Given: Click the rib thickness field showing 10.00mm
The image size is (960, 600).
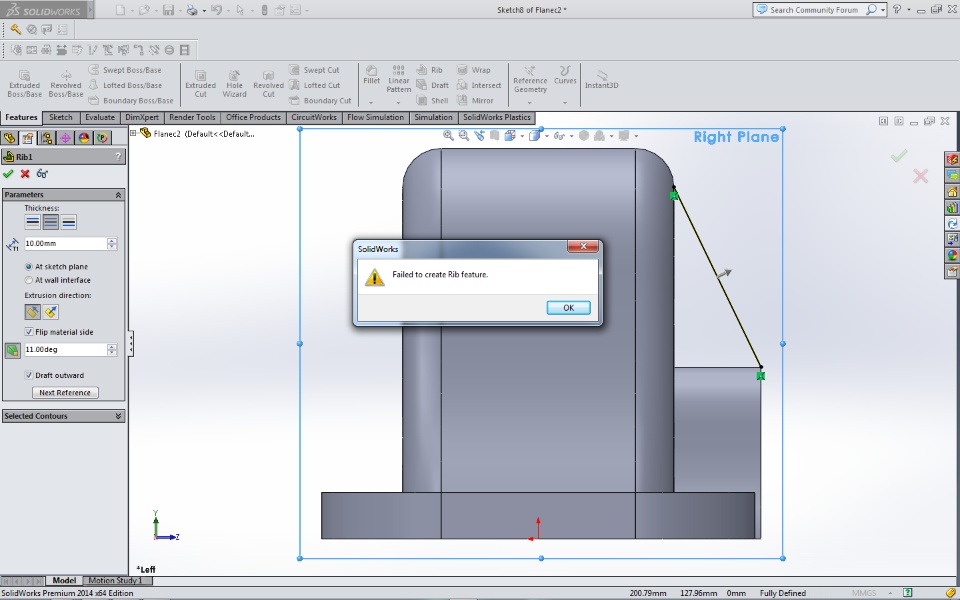Looking at the screenshot, I should [65, 244].
